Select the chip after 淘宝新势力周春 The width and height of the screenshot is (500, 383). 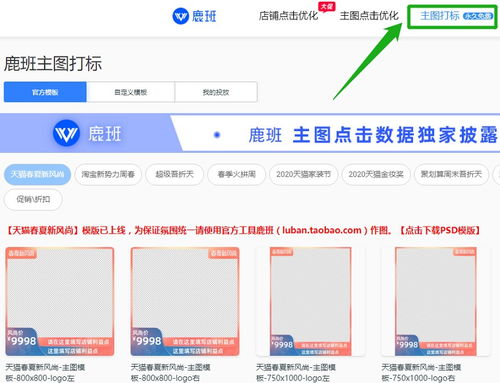pos(174,174)
